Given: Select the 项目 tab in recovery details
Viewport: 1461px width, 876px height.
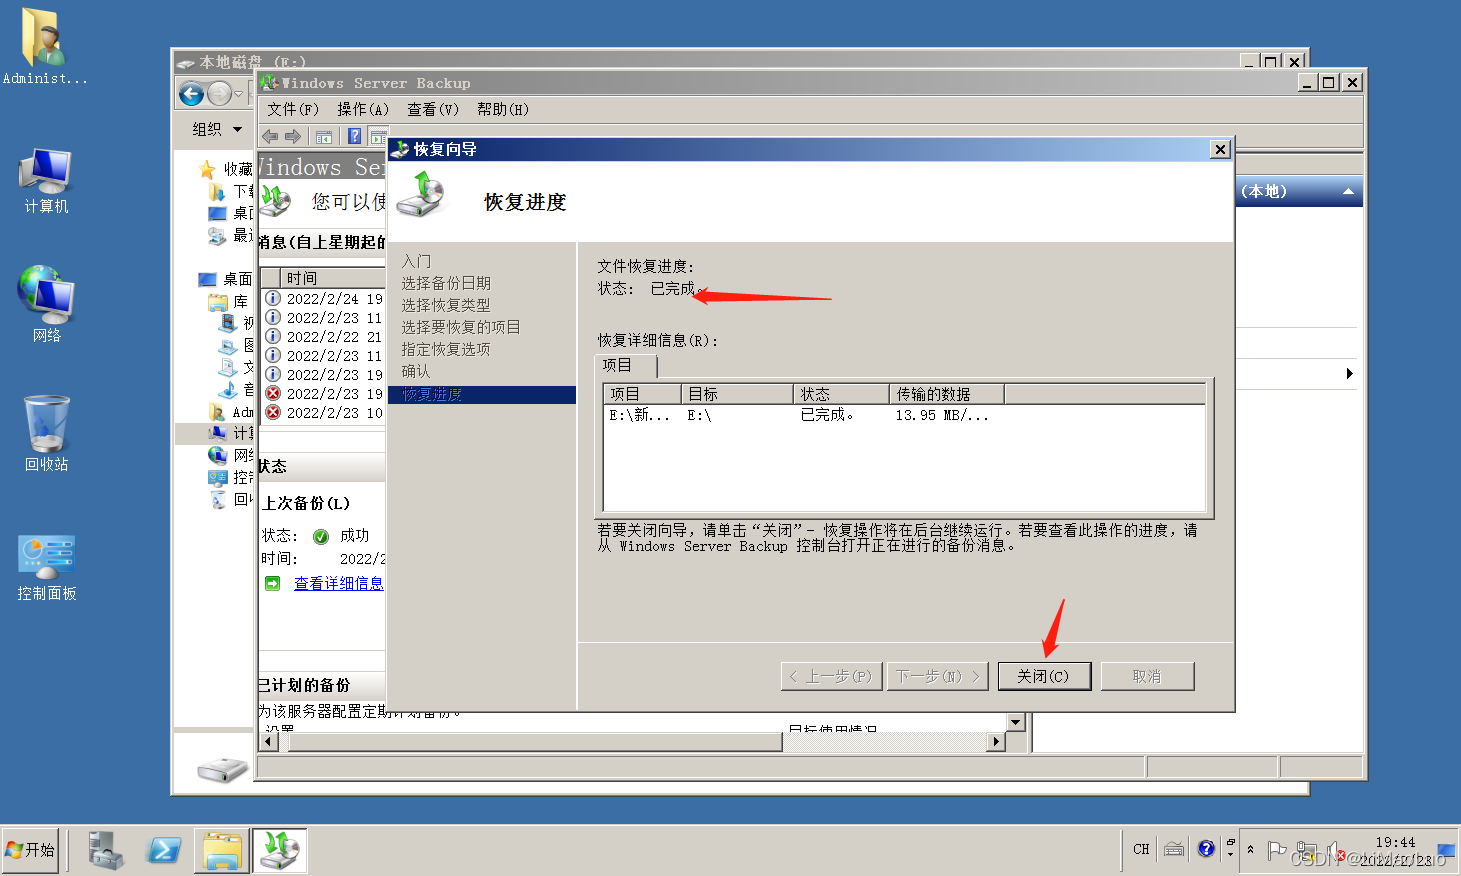Looking at the screenshot, I should coord(626,365).
